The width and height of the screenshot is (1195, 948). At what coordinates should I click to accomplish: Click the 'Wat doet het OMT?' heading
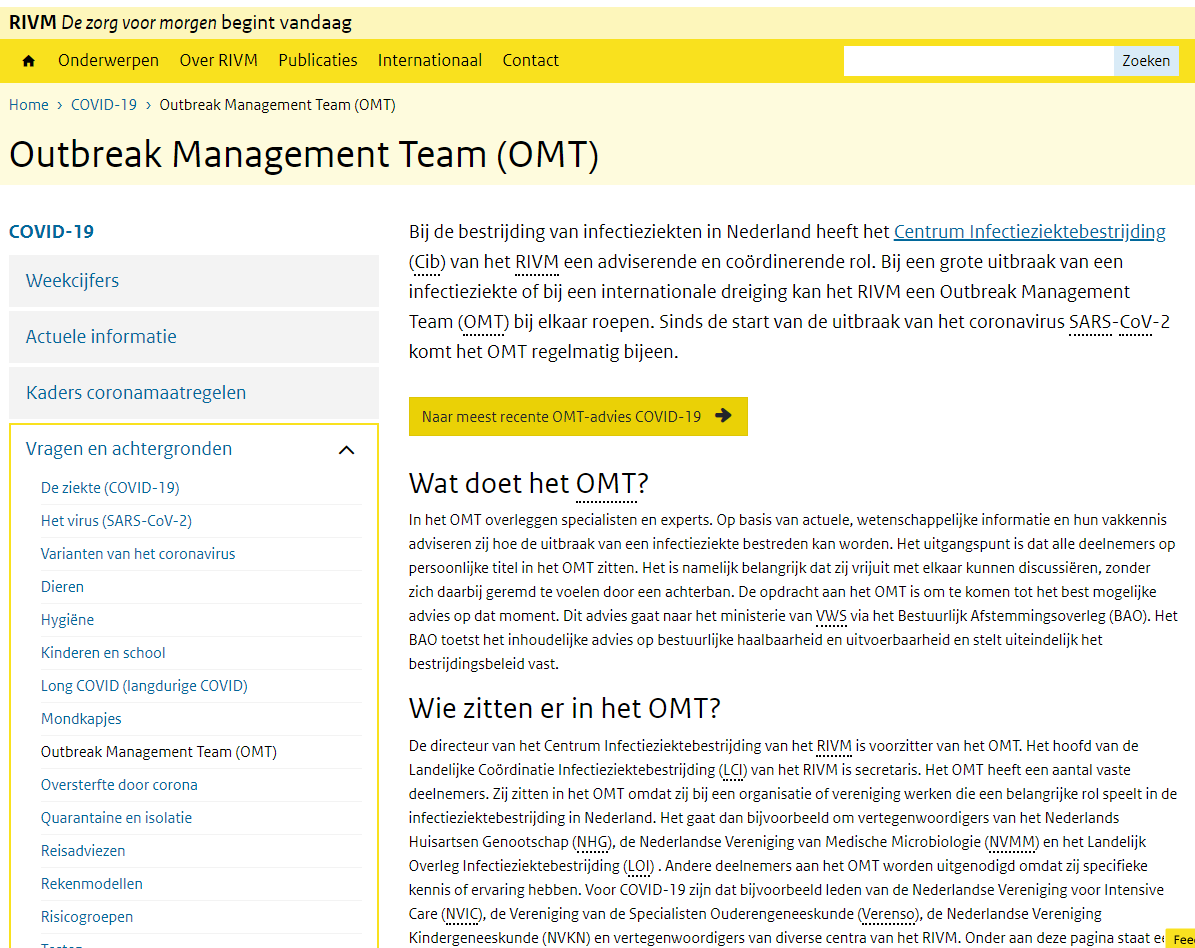point(529,483)
